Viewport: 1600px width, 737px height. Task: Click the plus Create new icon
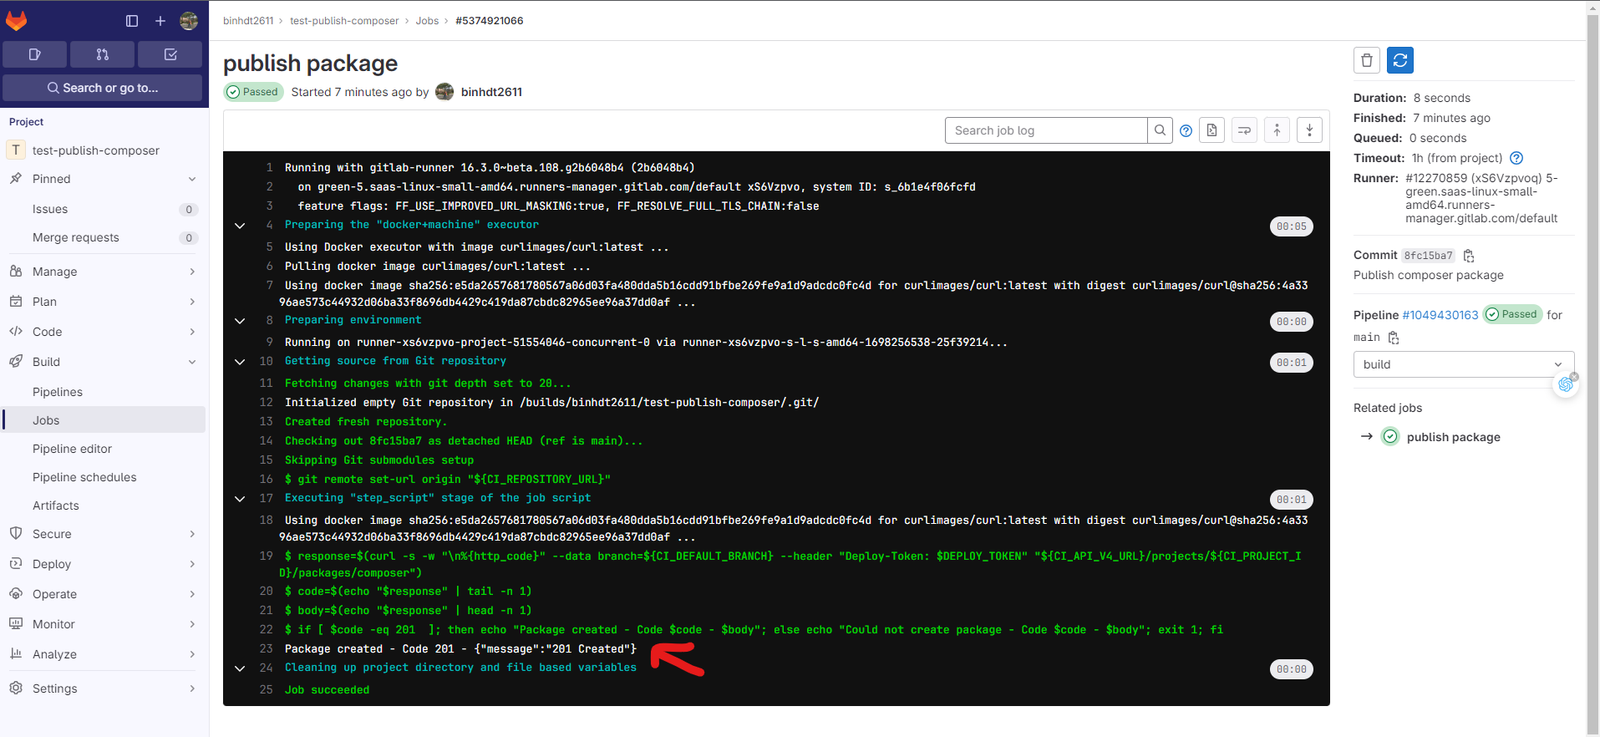pos(160,21)
